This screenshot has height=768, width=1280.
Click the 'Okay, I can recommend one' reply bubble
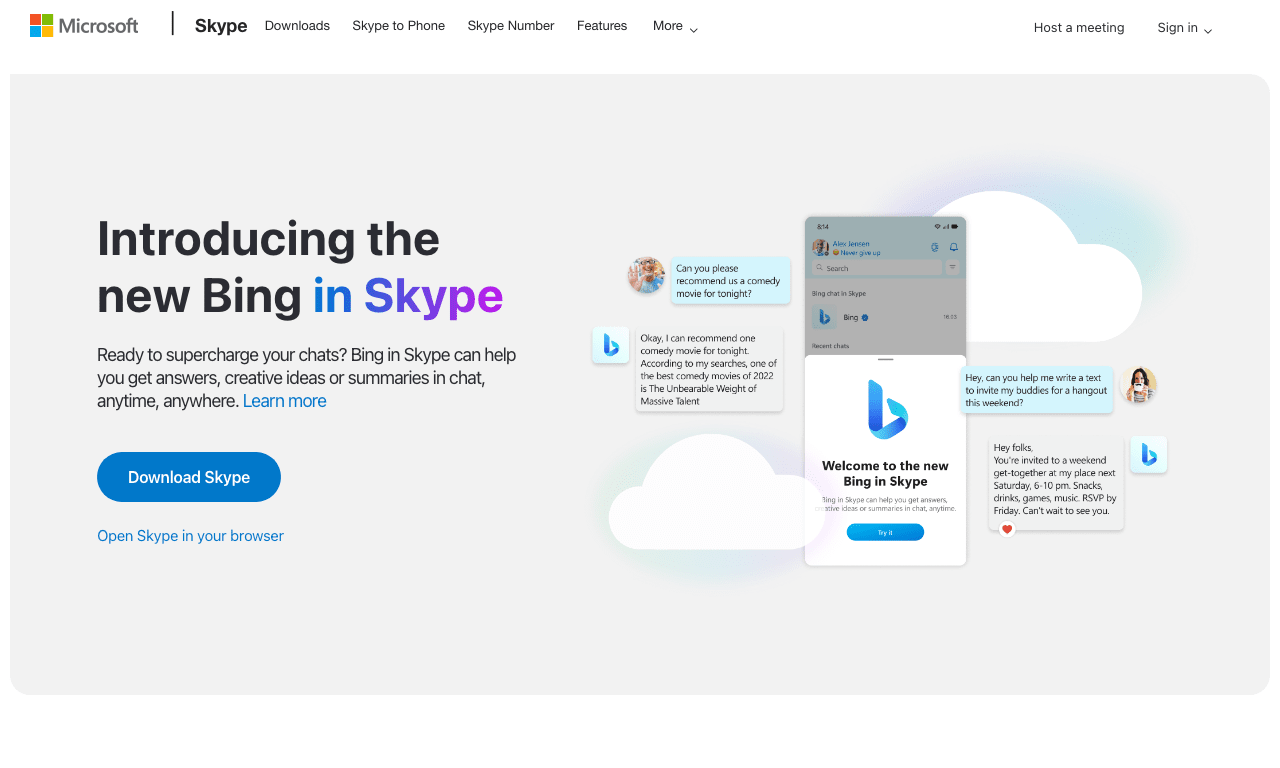pyautogui.click(x=709, y=370)
